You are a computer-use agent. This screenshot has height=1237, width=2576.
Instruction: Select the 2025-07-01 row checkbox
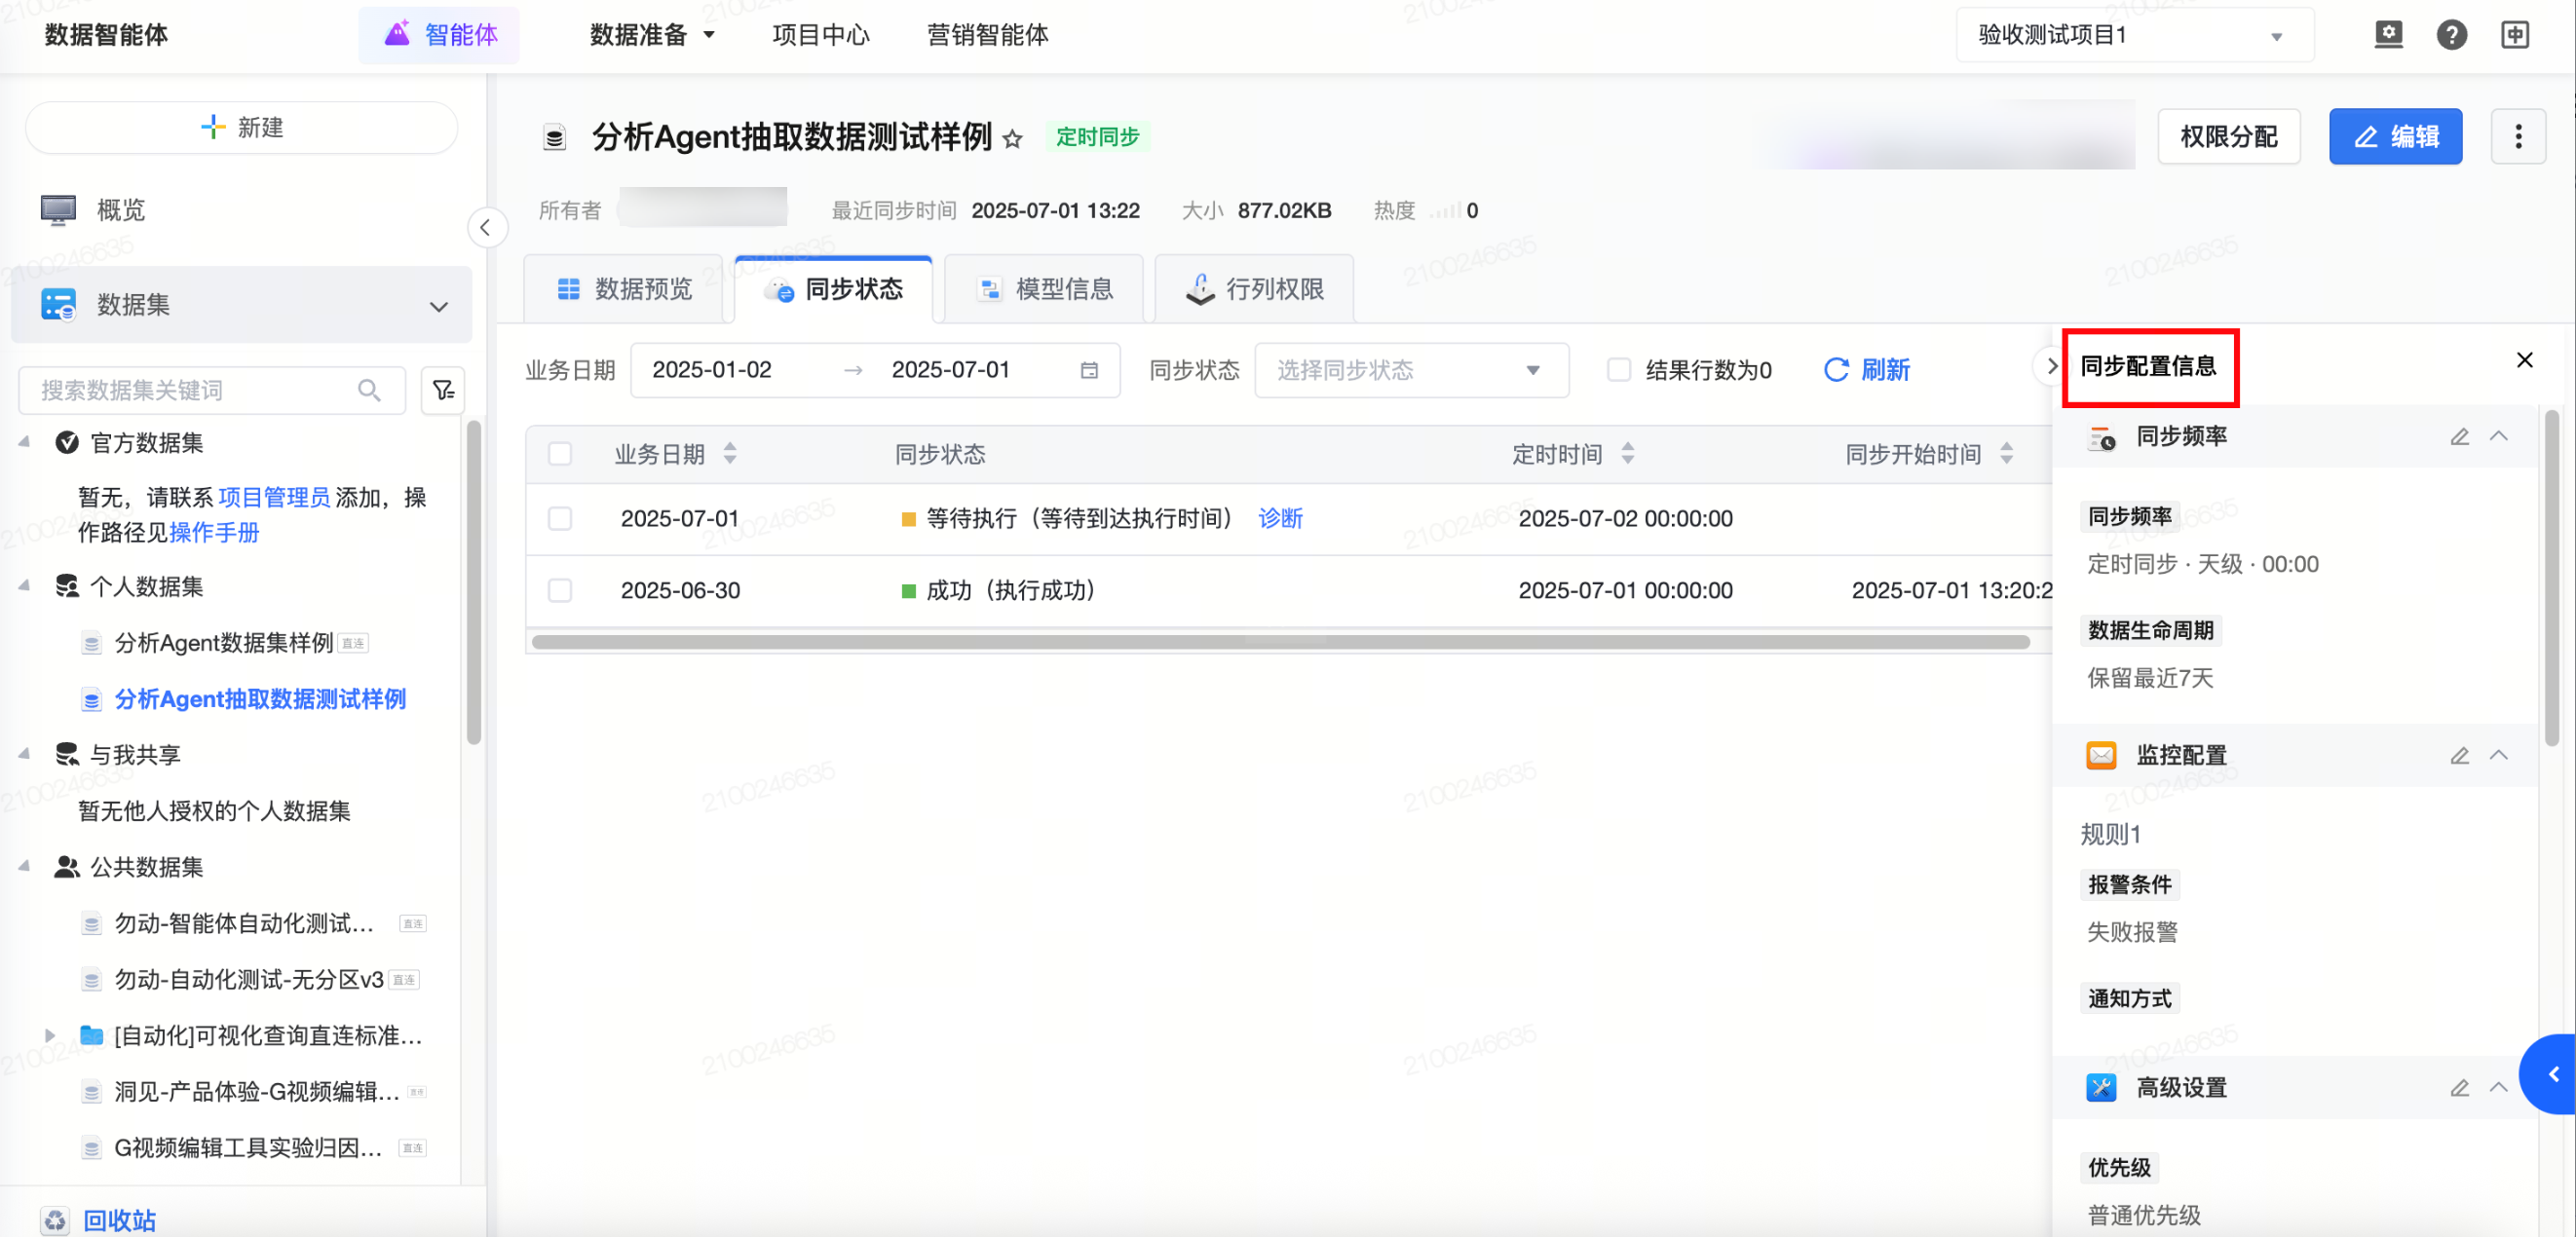[x=560, y=518]
